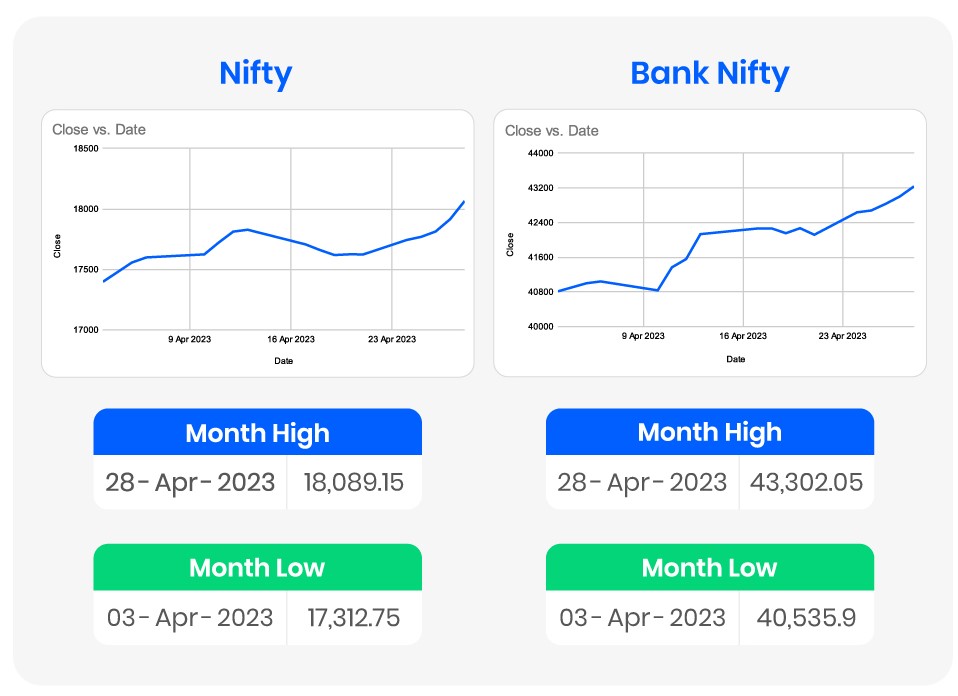958x696 pixels.
Task: Select the Nifty chart's "Close vs. Date" title
Action: point(99,130)
